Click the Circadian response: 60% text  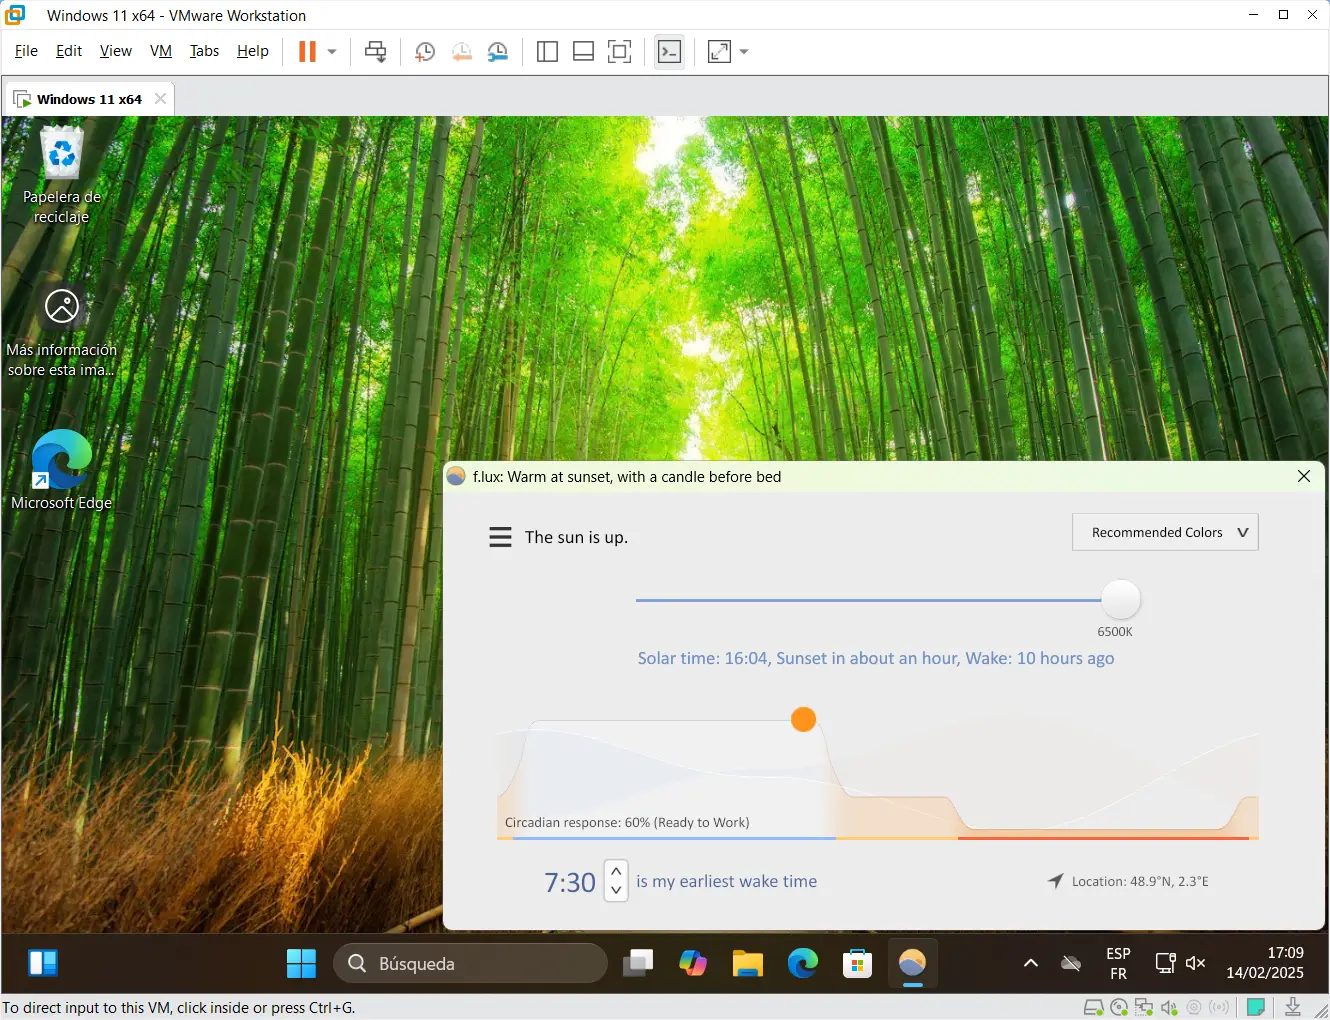[627, 822]
